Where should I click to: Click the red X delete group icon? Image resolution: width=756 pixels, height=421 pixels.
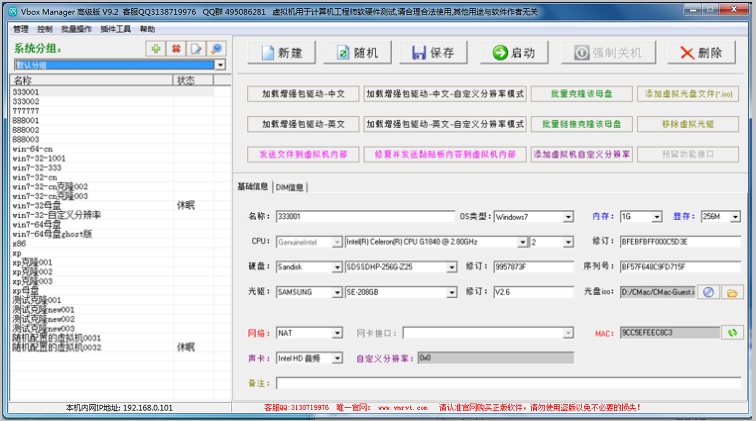[176, 49]
